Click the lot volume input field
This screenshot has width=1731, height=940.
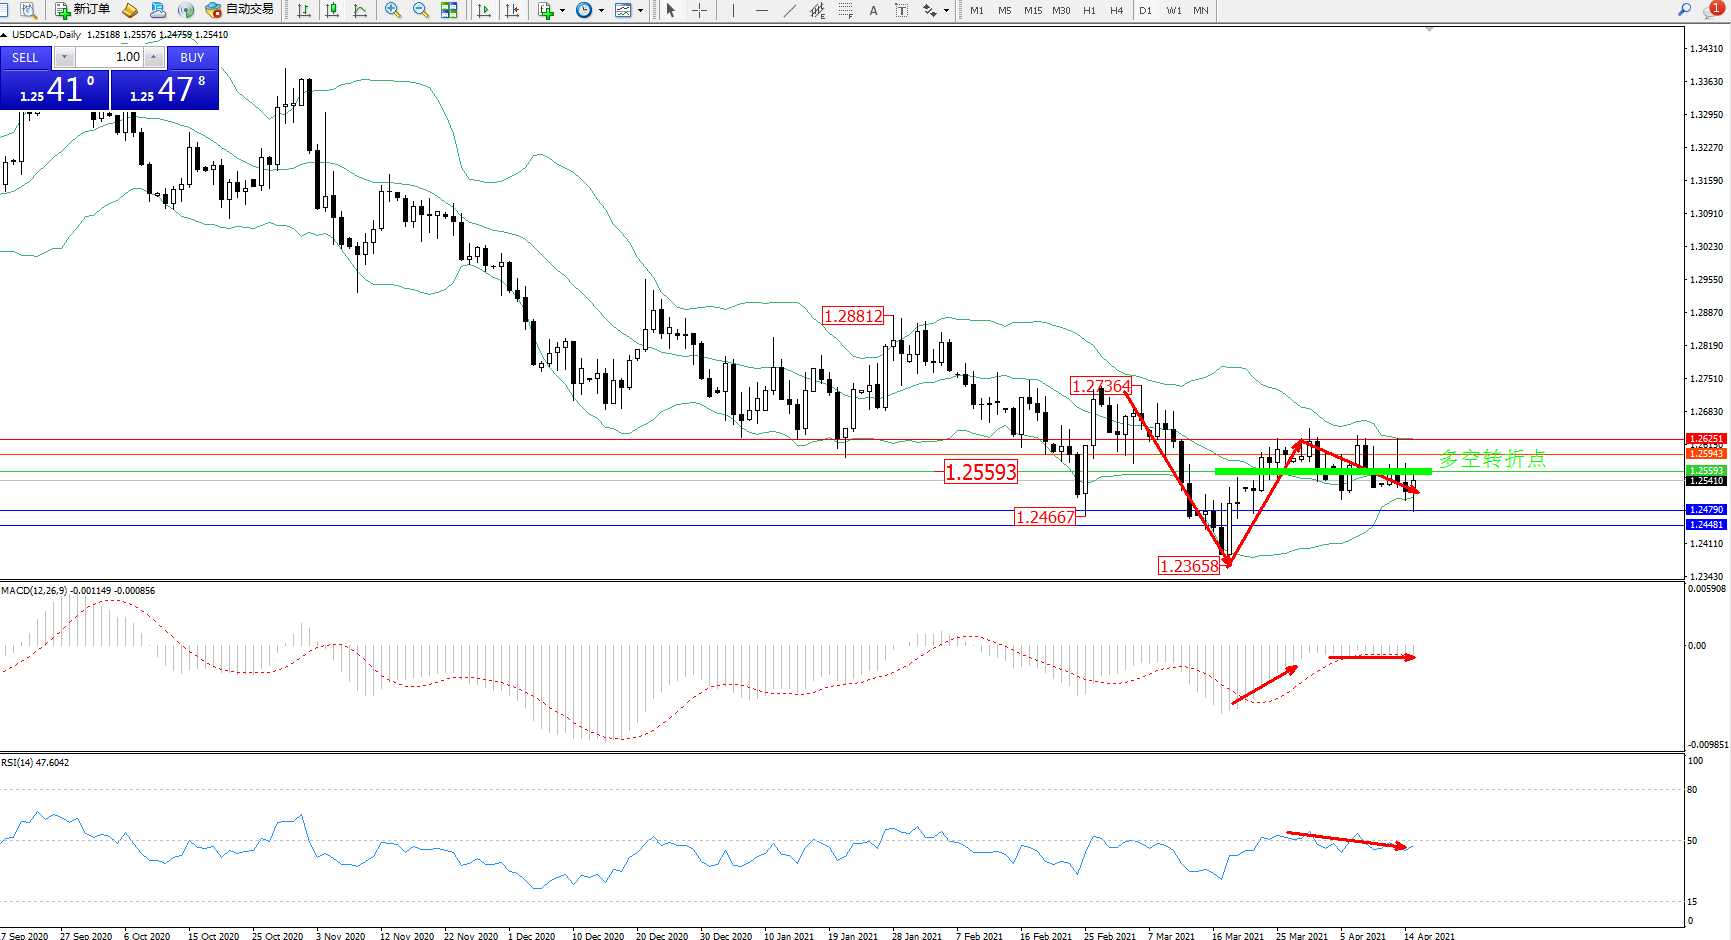coord(110,57)
